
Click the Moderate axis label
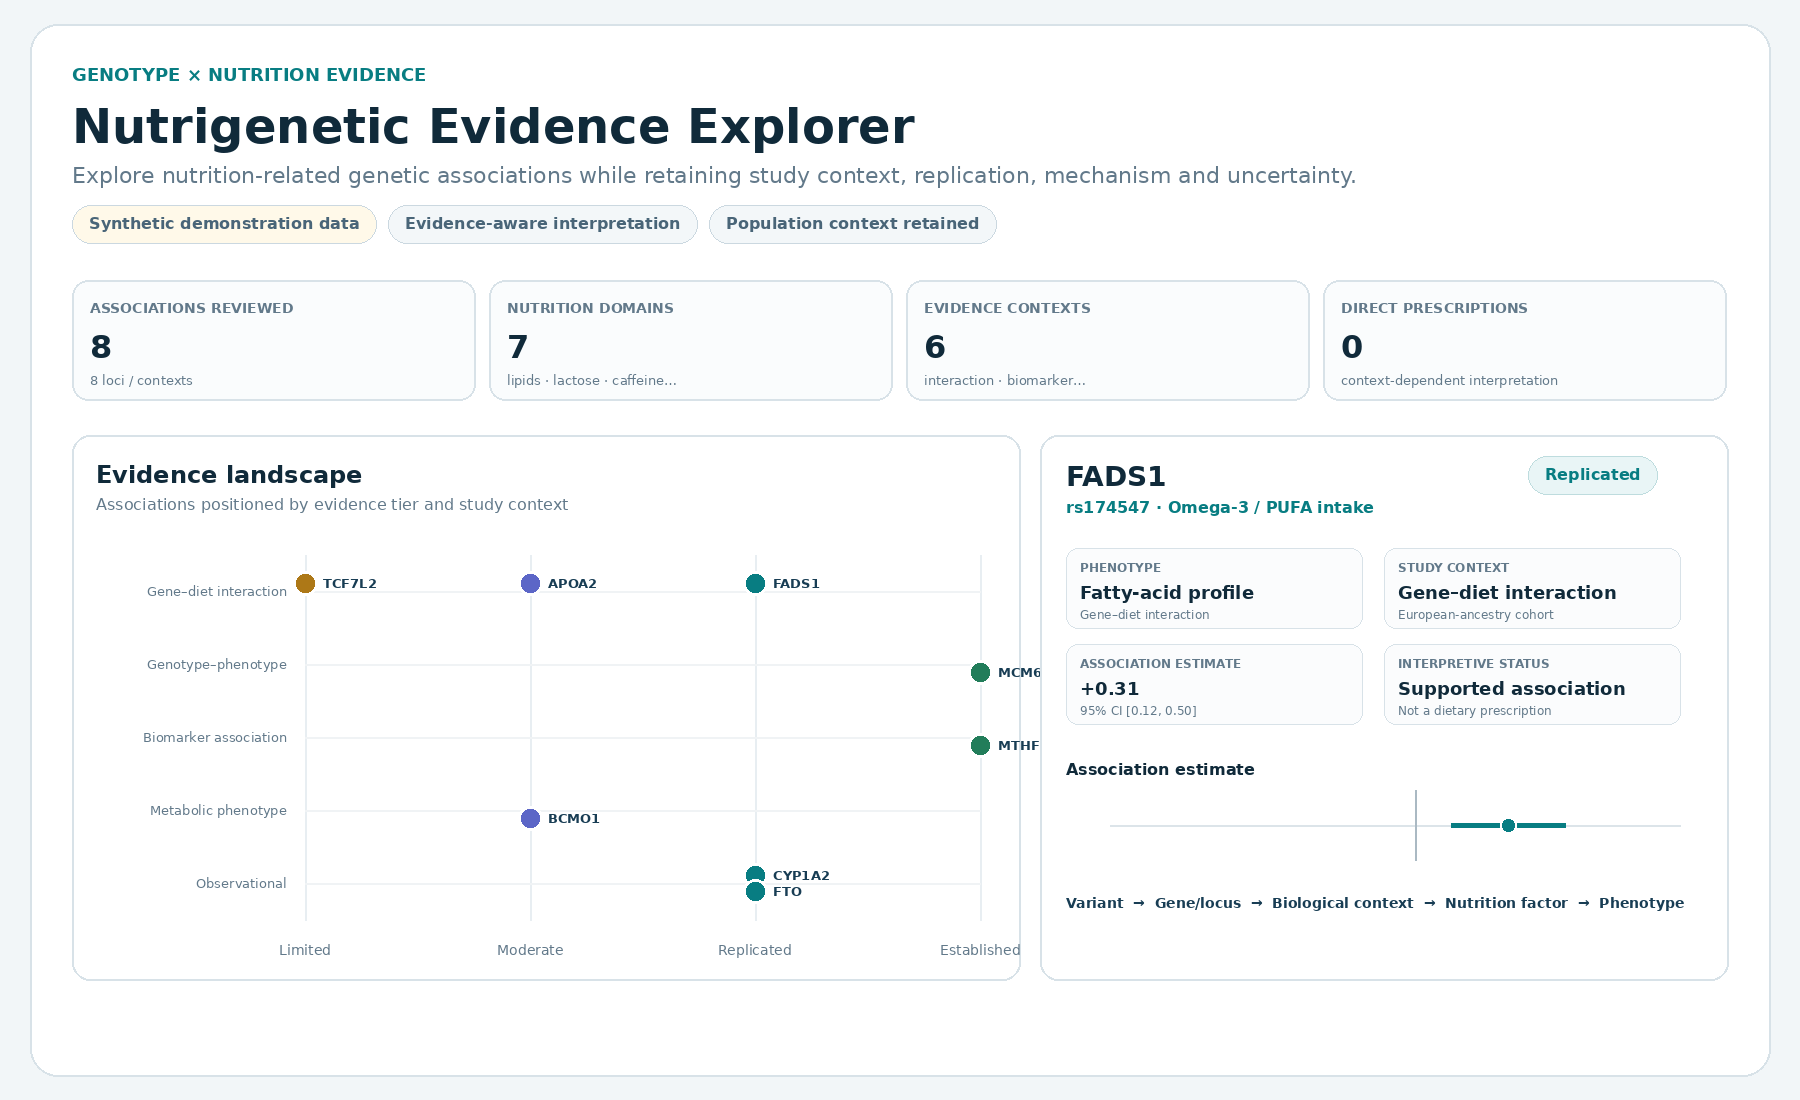[530, 950]
